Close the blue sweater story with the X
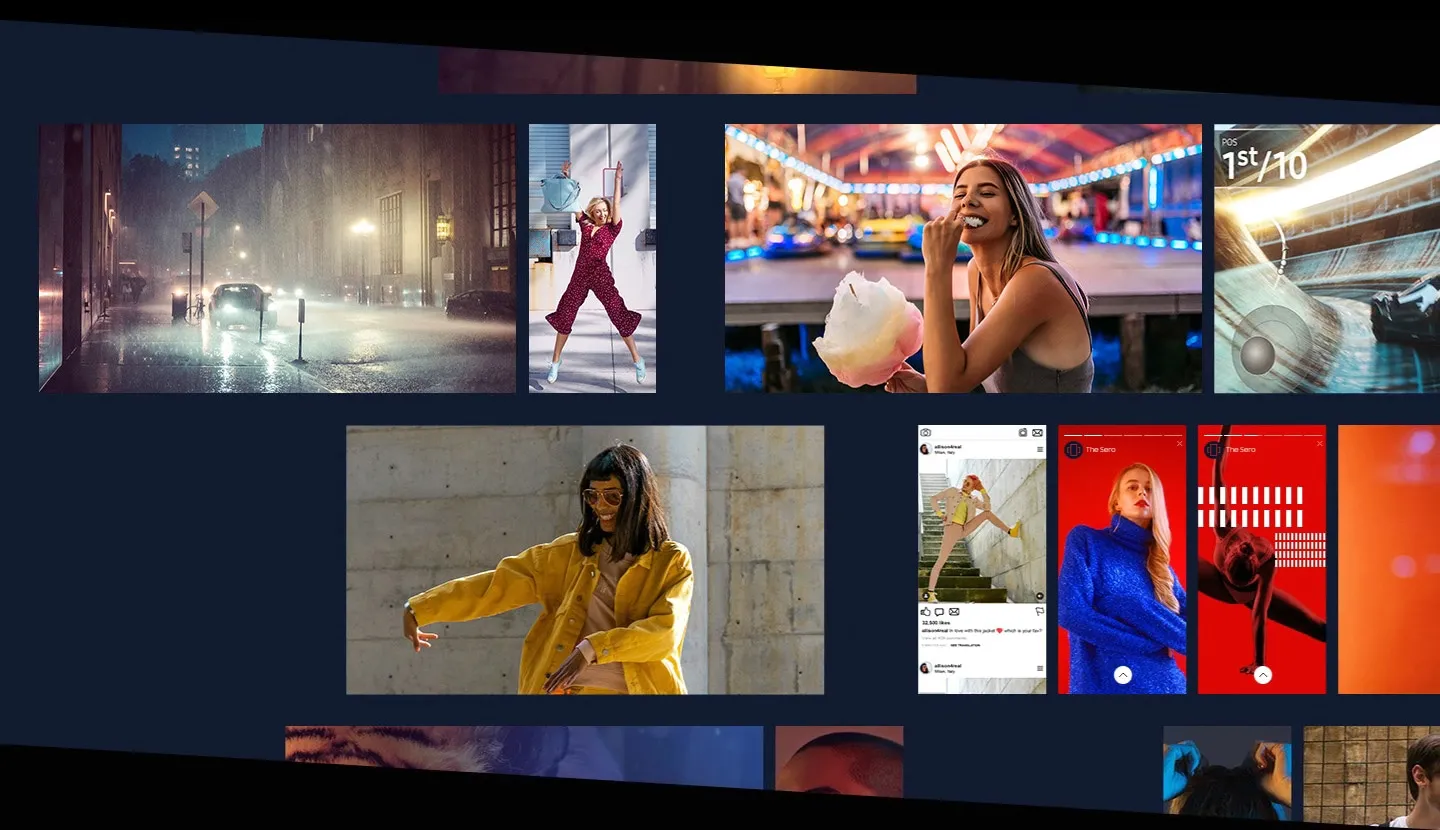This screenshot has width=1440, height=830. (x=1179, y=443)
